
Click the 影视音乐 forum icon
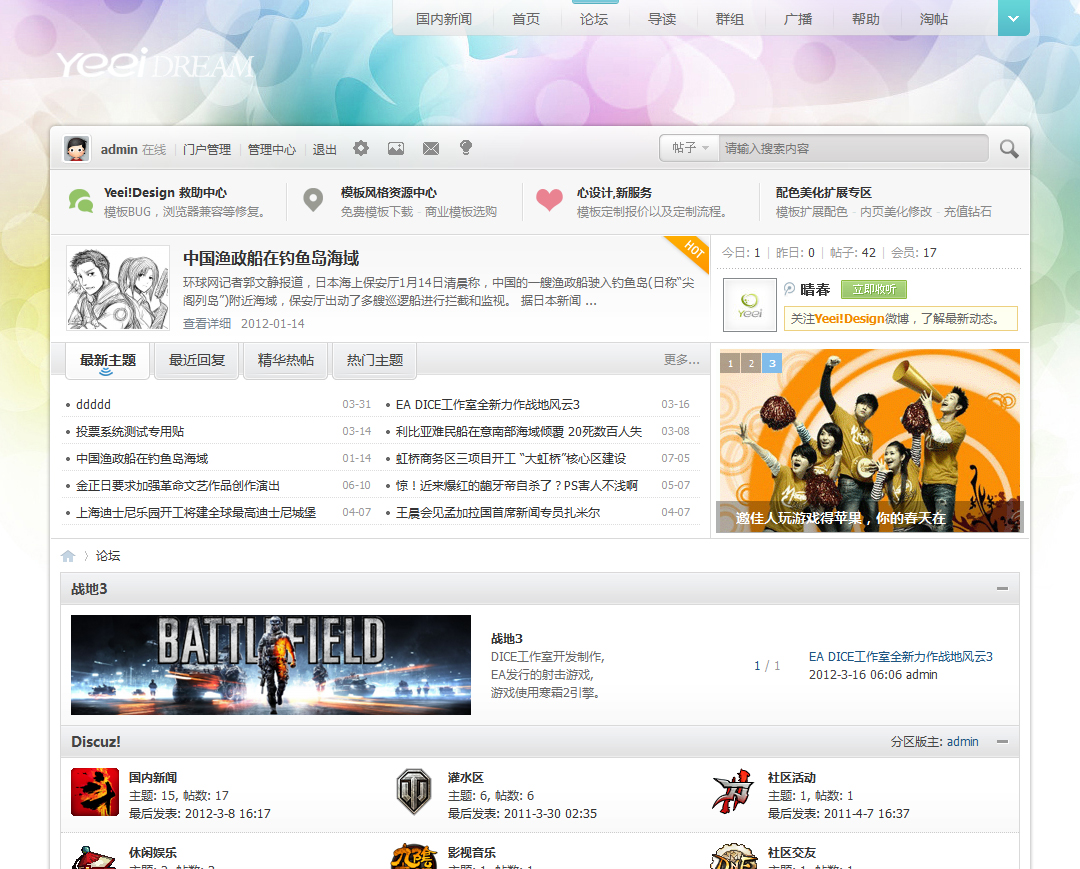click(414, 857)
